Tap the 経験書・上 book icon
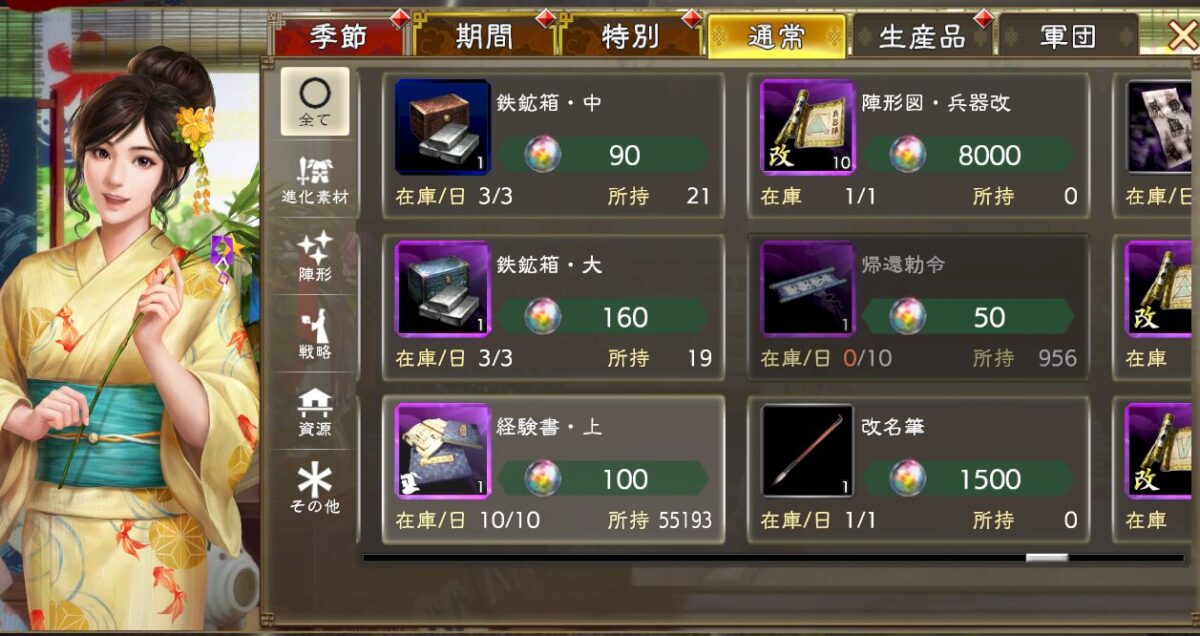The image size is (1200, 636). (x=442, y=451)
